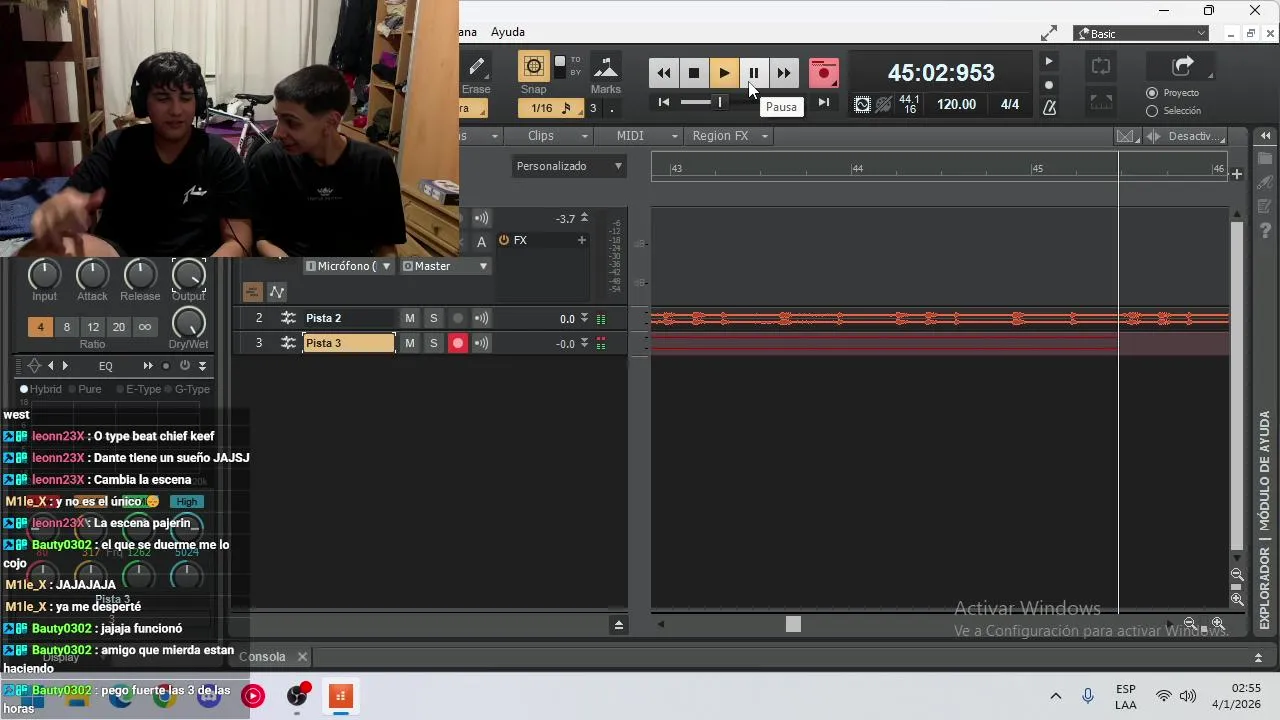Screen dimensions: 1280x720
Task: Open the Master output dropdown
Action: (444, 266)
